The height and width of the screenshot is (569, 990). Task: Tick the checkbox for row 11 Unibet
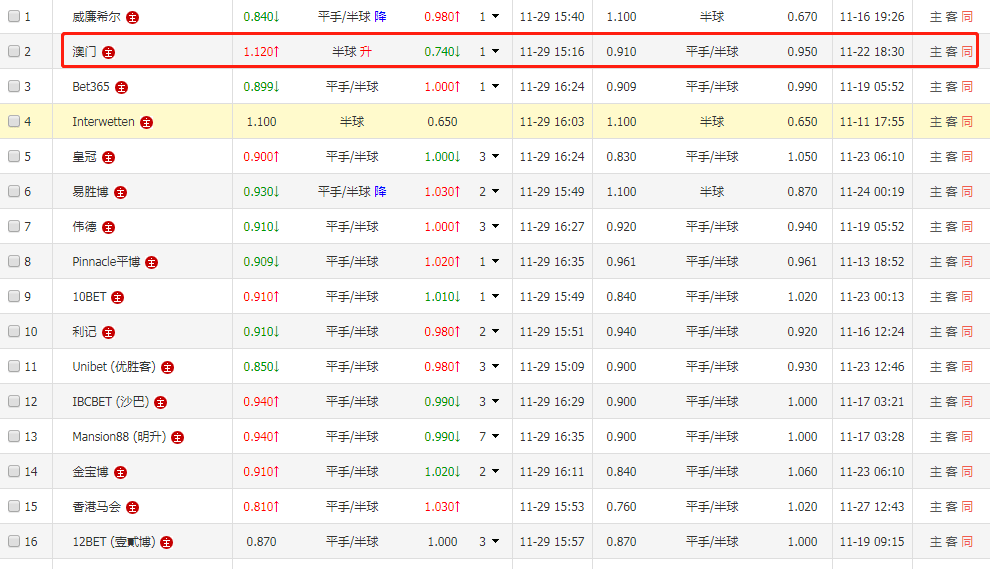pyautogui.click(x=14, y=366)
